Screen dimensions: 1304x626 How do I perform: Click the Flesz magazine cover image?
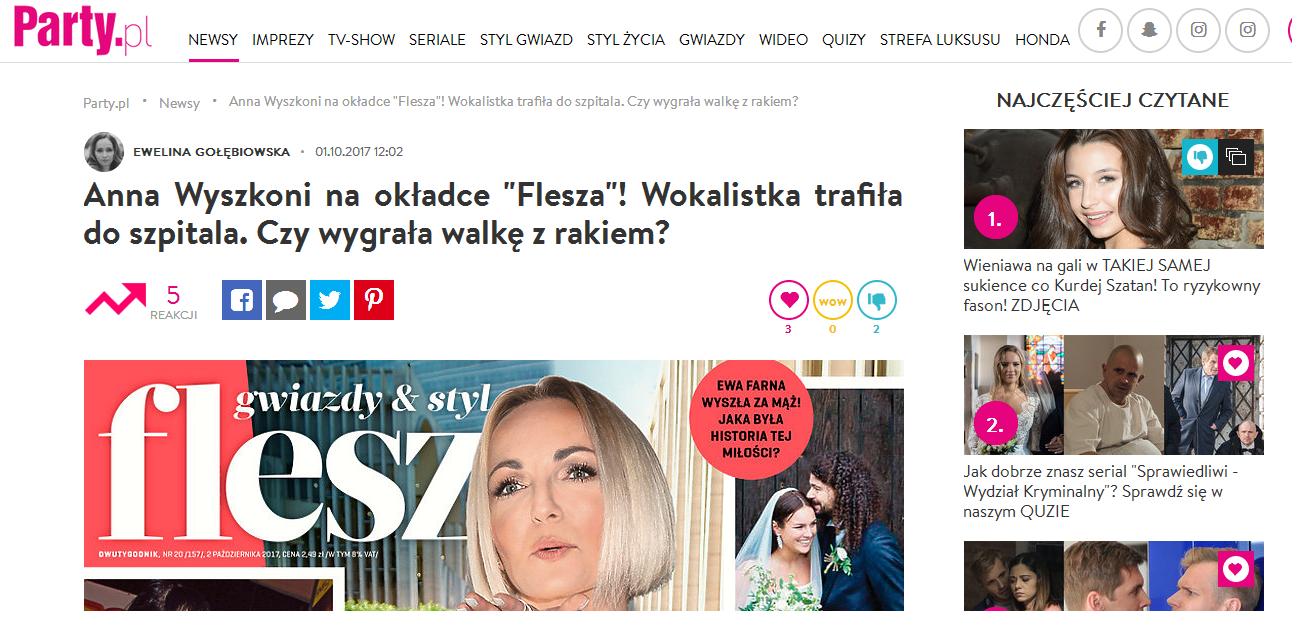click(494, 485)
